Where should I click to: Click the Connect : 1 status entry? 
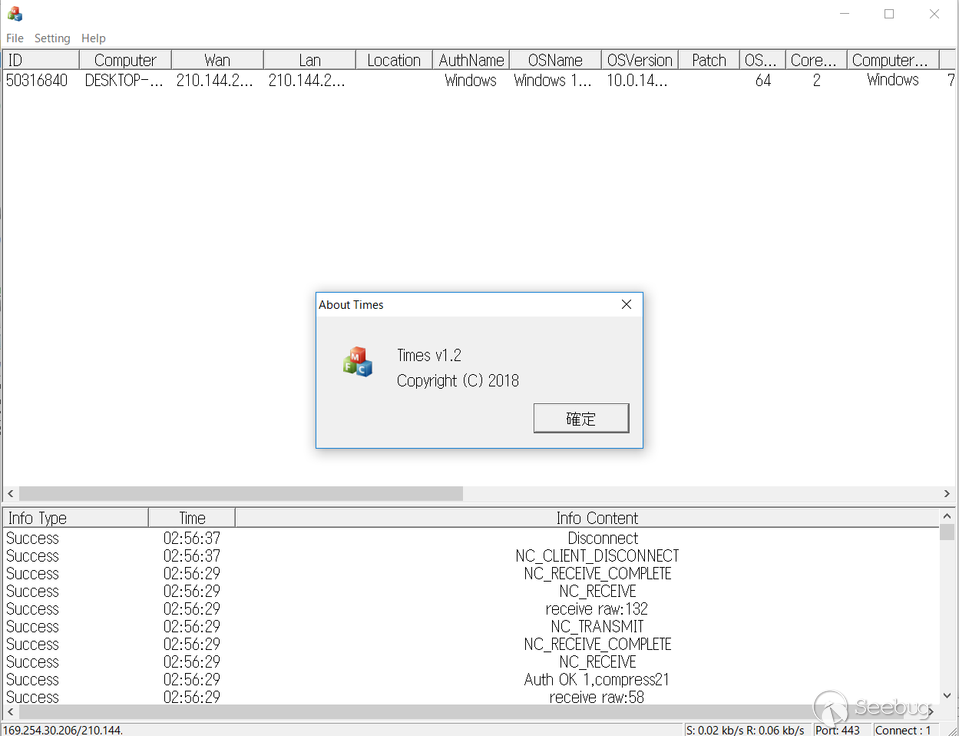pos(903,730)
